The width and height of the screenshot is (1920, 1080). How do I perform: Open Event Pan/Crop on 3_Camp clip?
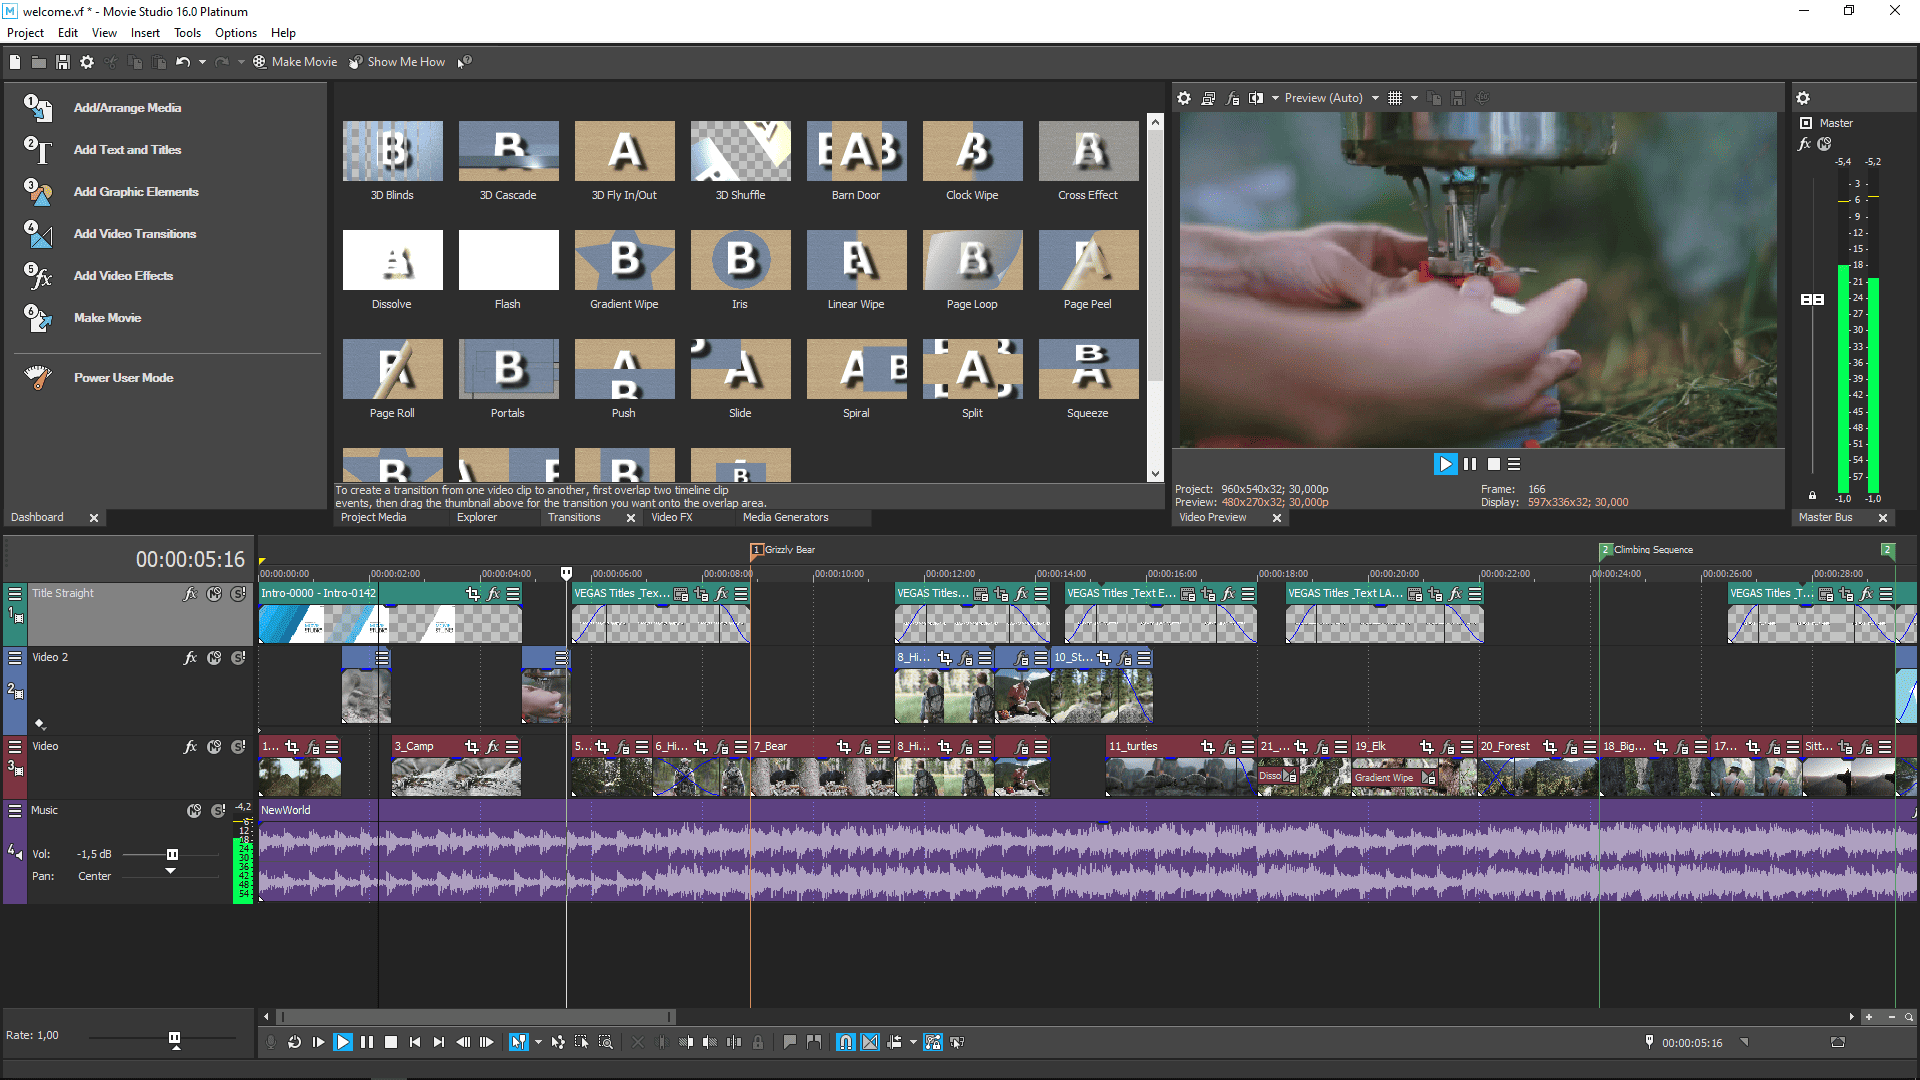[x=472, y=747]
